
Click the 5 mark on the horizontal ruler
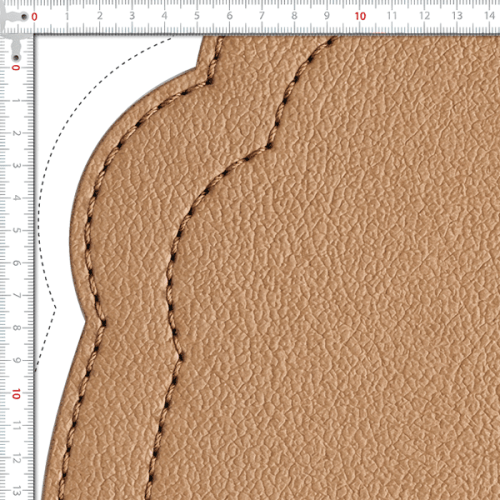(x=197, y=16)
